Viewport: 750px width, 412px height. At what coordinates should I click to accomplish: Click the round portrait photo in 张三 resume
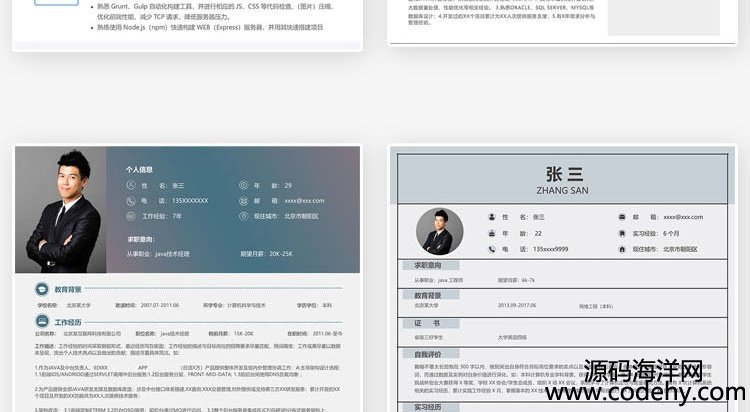(439, 231)
